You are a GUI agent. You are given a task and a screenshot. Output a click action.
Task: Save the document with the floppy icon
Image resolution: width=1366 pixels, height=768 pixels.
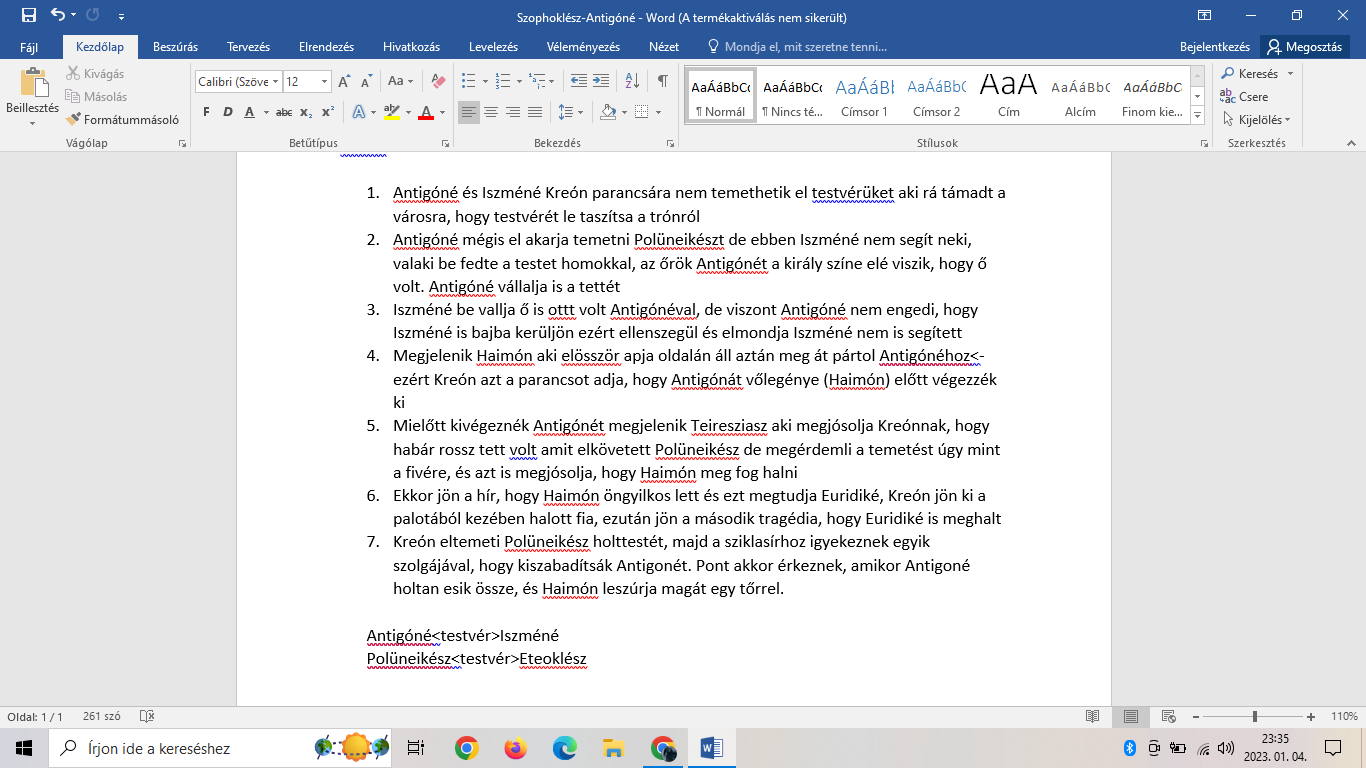28,15
